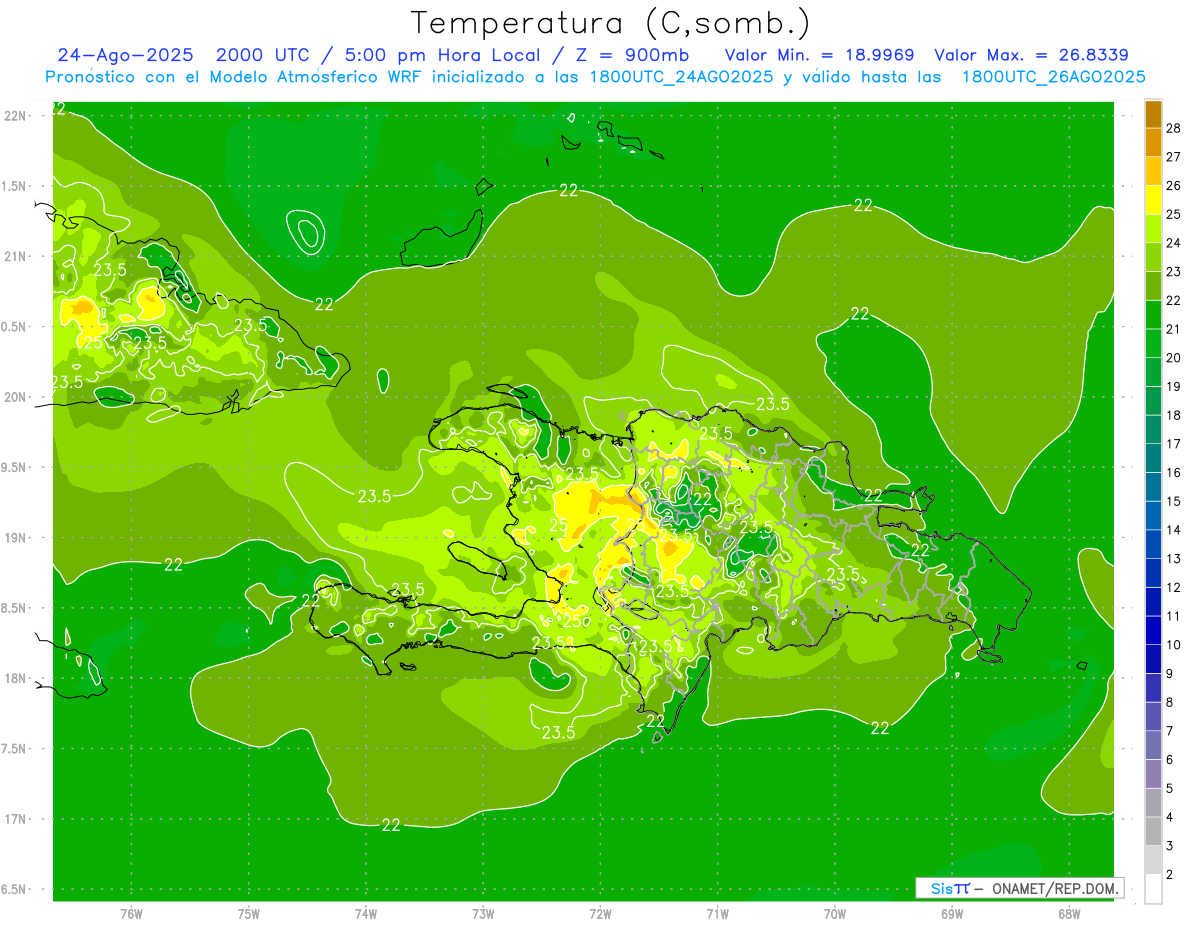Select the date text '24-Ago-2025'
1200x927 pixels.
click(x=125, y=55)
